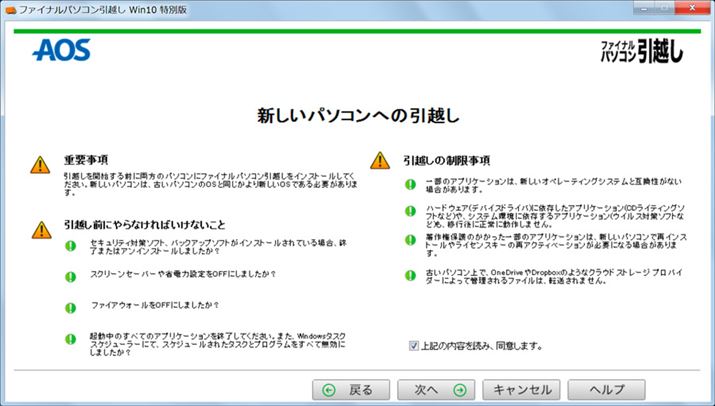Click the 引越しの制限事項 heading
Viewport: 715px width, 406px height.
pyautogui.click(x=446, y=161)
